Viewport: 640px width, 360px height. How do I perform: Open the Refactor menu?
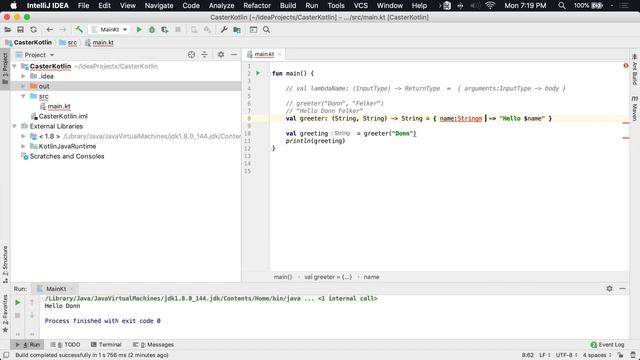[x=257, y=5]
